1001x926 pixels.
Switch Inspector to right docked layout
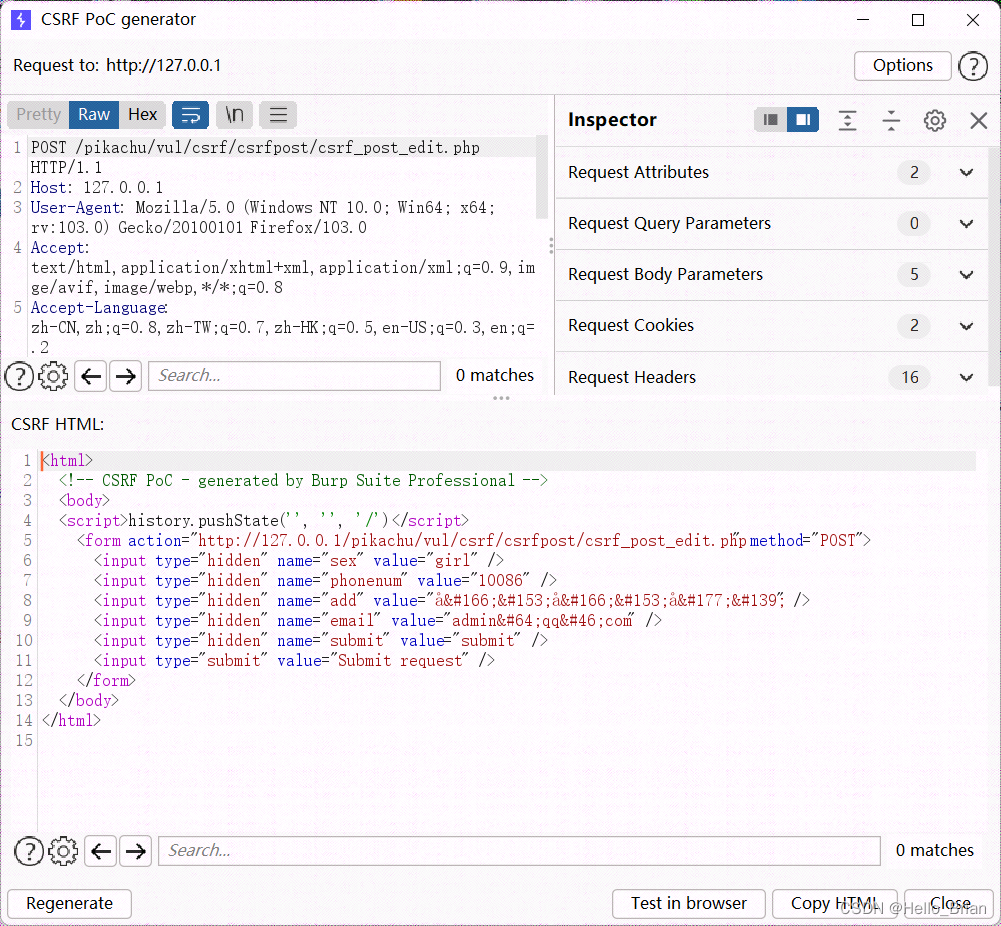(803, 120)
